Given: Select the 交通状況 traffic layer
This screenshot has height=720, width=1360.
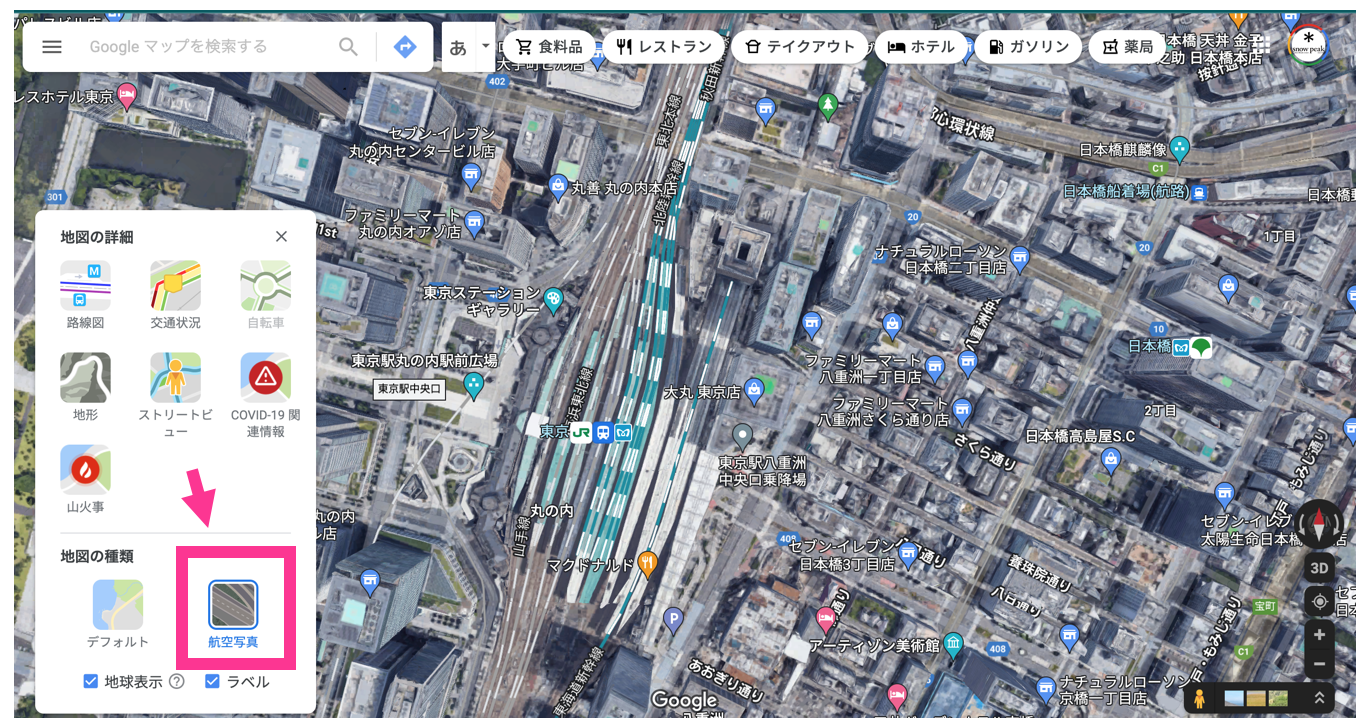Looking at the screenshot, I should [x=176, y=286].
